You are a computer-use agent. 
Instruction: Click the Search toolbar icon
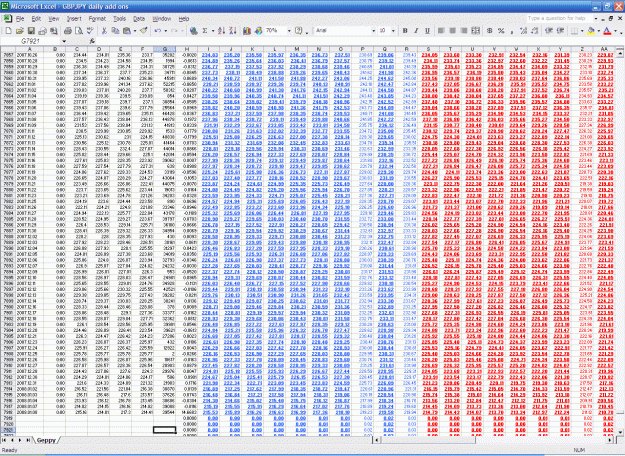coord(54,31)
